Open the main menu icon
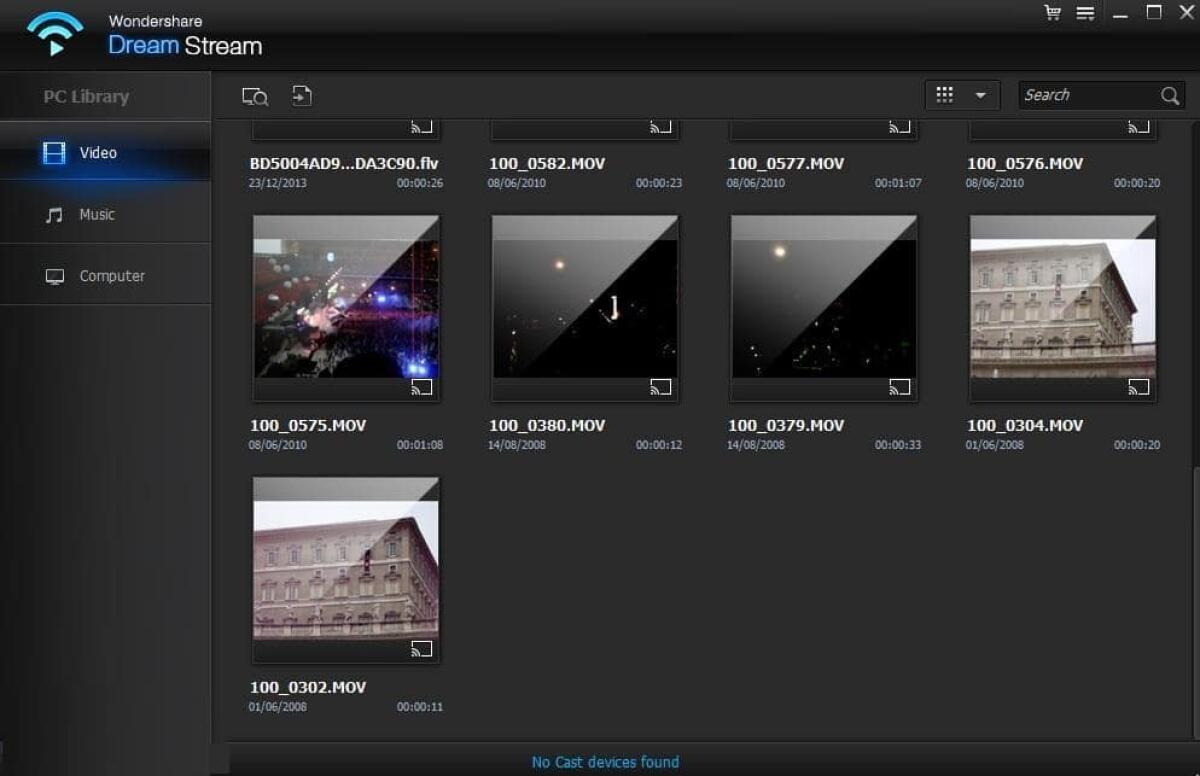The width and height of the screenshot is (1200, 776). 1085,14
